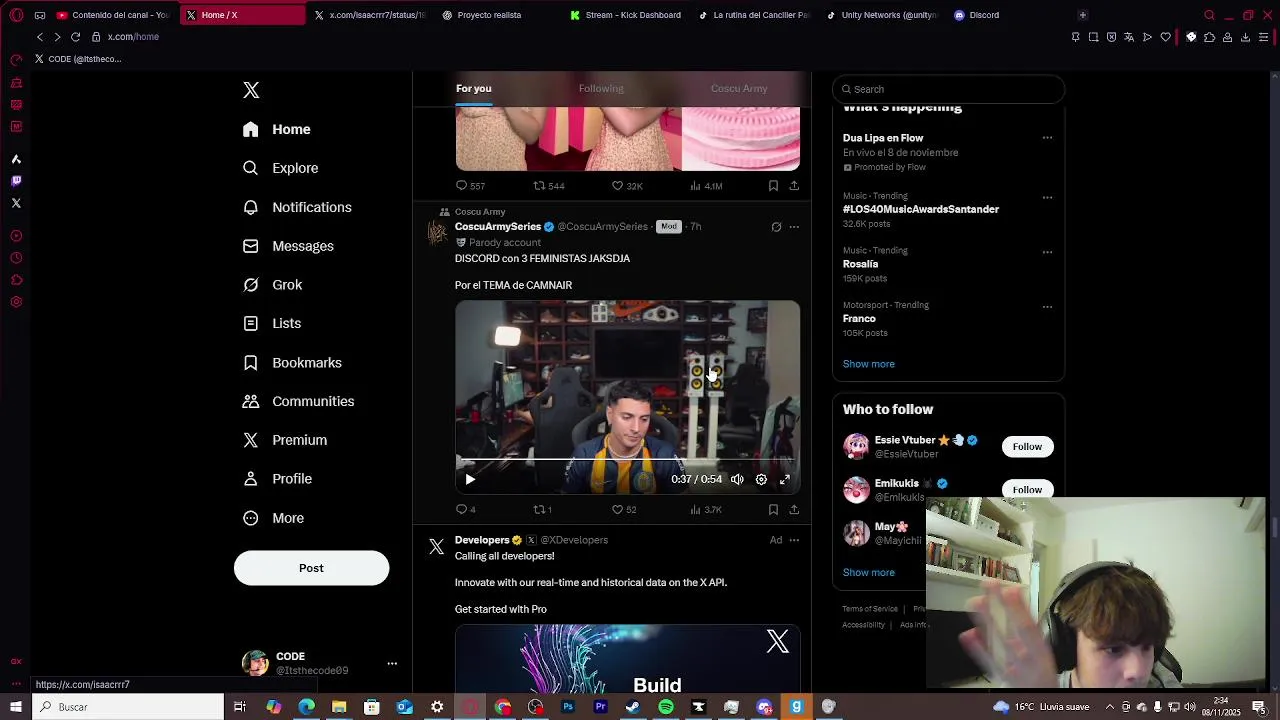Open Grok from the sidebar

(x=272, y=285)
